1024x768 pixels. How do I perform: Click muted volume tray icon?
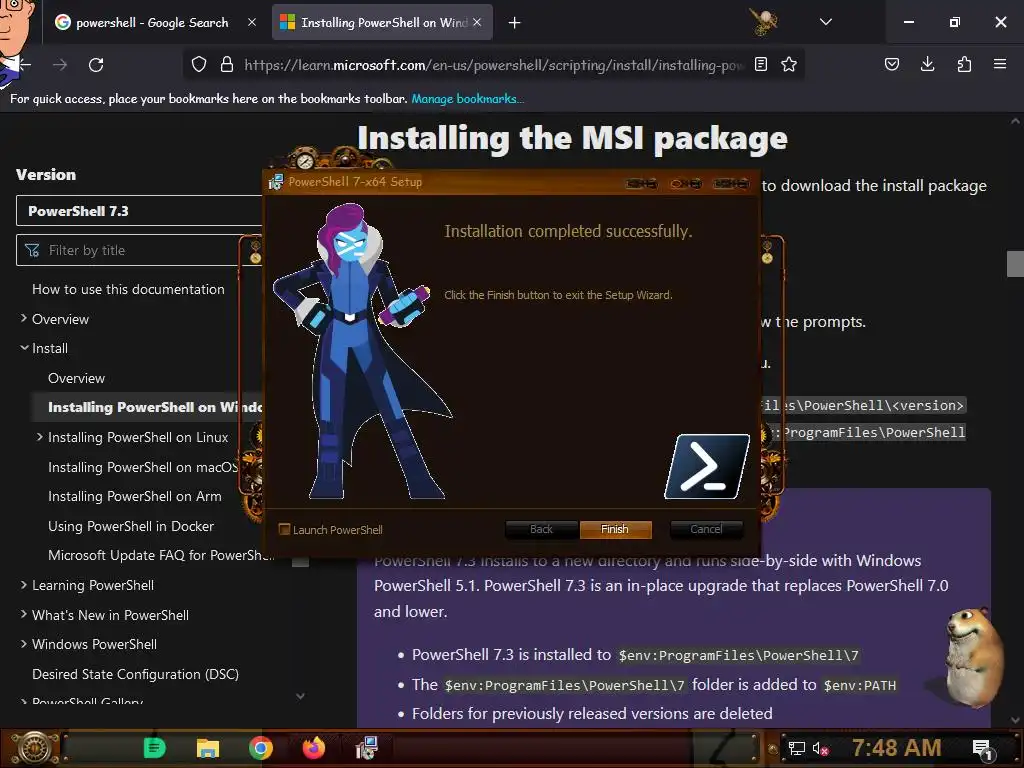pos(821,748)
